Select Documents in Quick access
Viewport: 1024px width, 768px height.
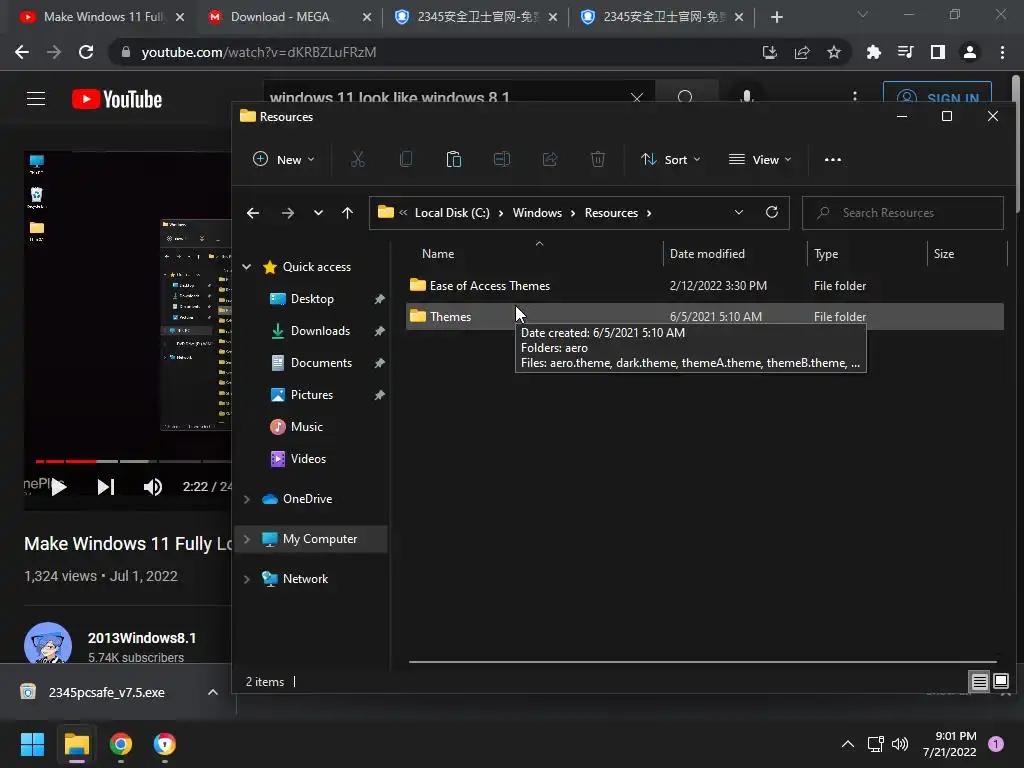pos(321,362)
